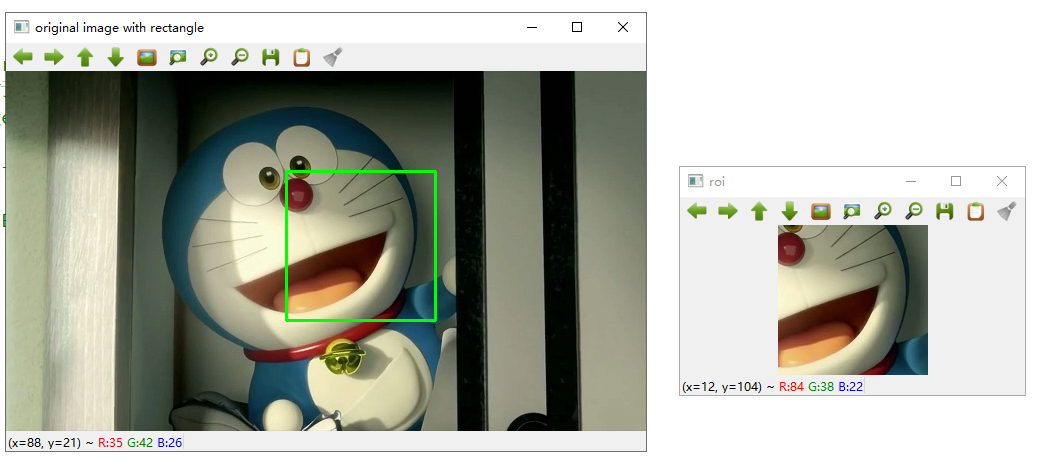Zoom in on the roi window
The height and width of the screenshot is (466, 1039).
pyautogui.click(x=883, y=211)
